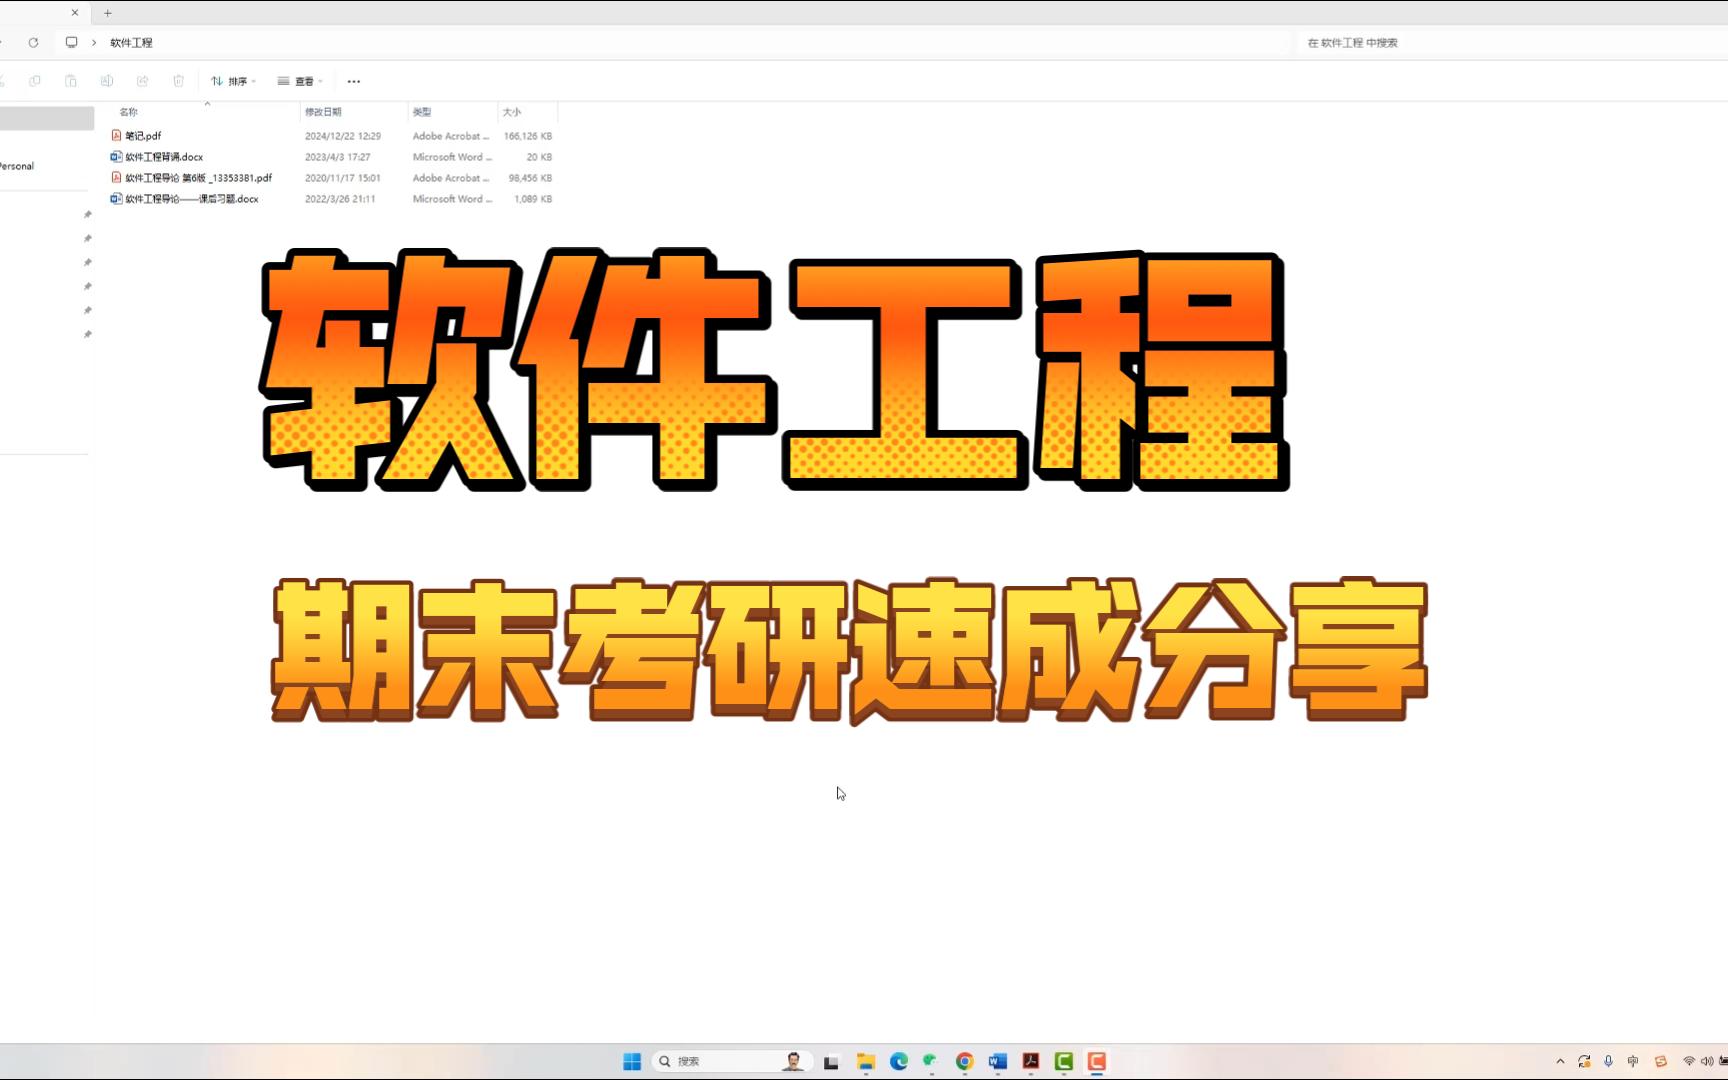The height and width of the screenshot is (1080, 1728).
Task: Expand the breadcrumb chevron before 软件工程
Action: (94, 43)
